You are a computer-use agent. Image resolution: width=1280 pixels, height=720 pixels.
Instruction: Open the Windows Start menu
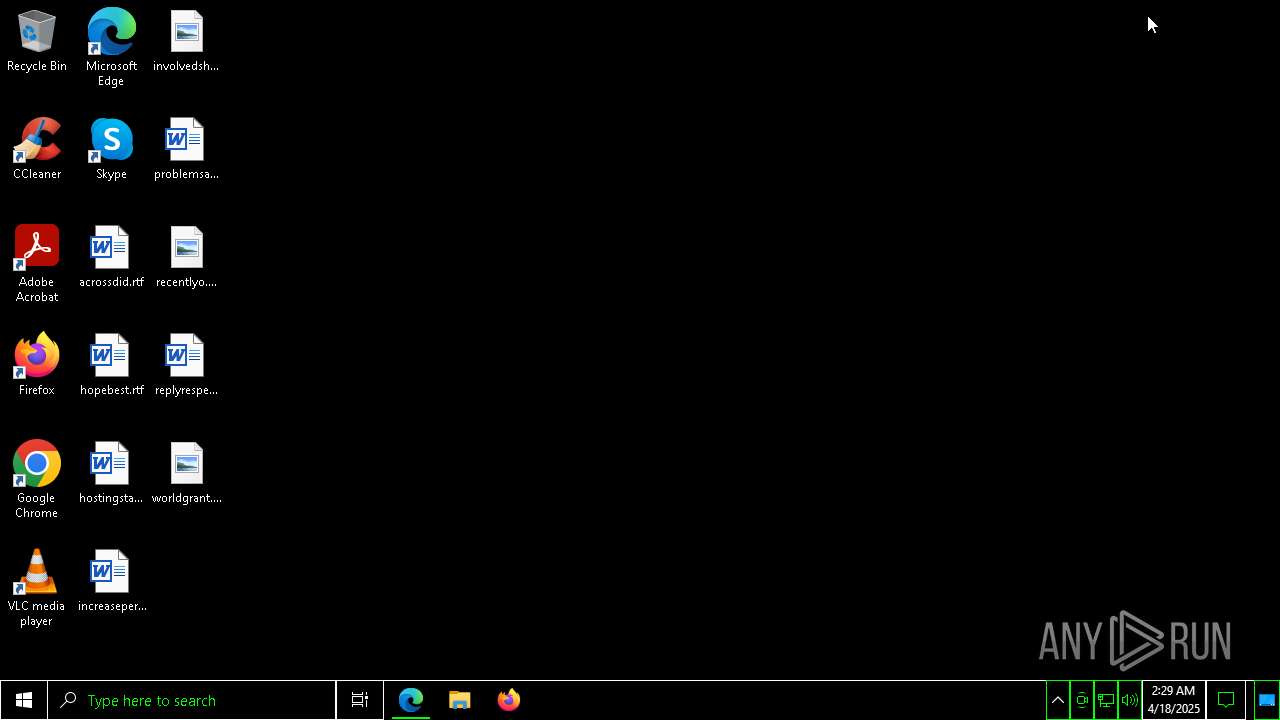coord(24,700)
